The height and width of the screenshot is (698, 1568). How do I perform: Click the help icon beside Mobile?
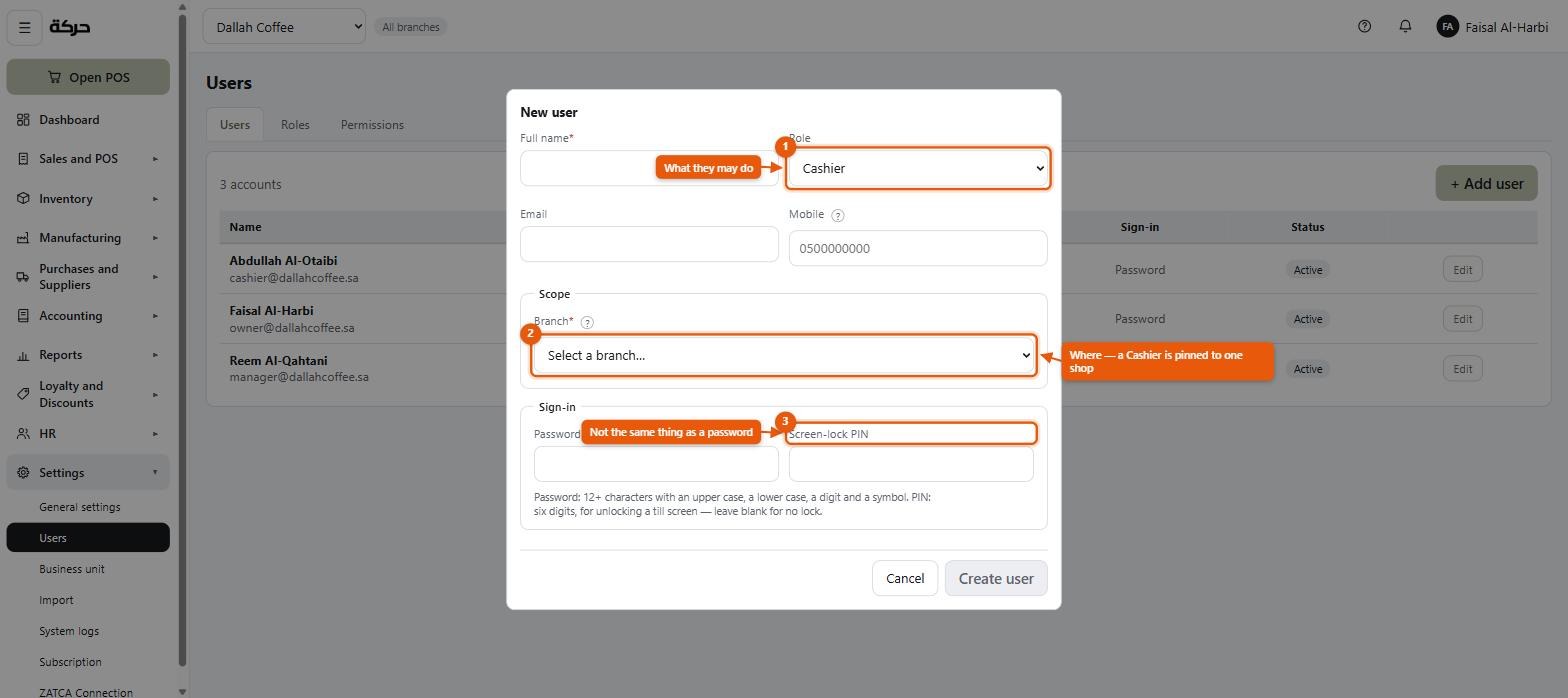[838, 215]
